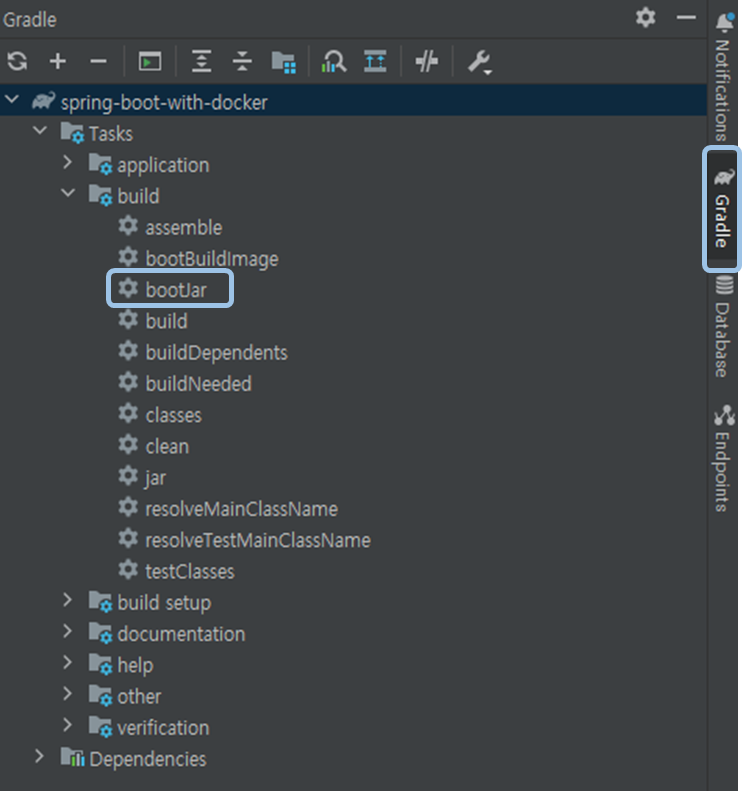This screenshot has height=791, width=742.
Task: Expand the other task group
Action: (68, 694)
